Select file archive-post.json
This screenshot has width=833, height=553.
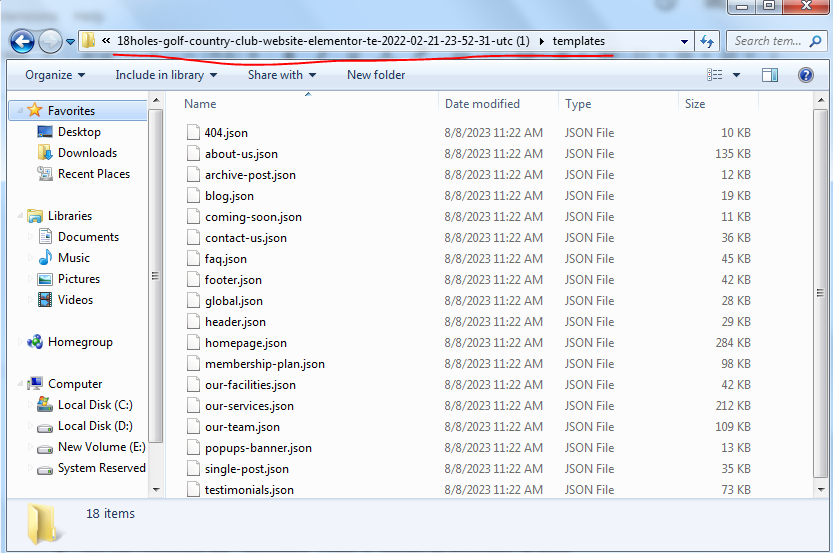coord(250,175)
